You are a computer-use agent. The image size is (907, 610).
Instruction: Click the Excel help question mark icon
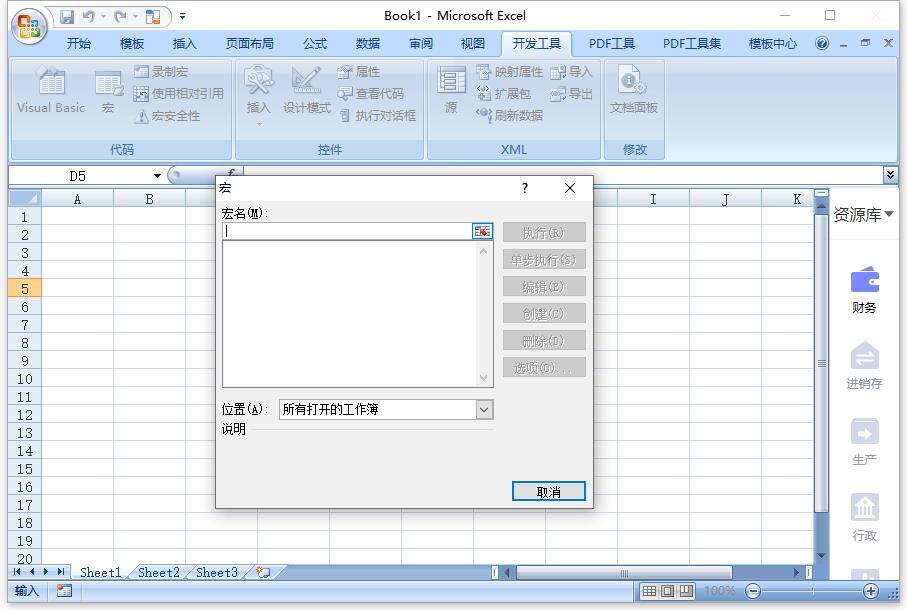click(822, 43)
